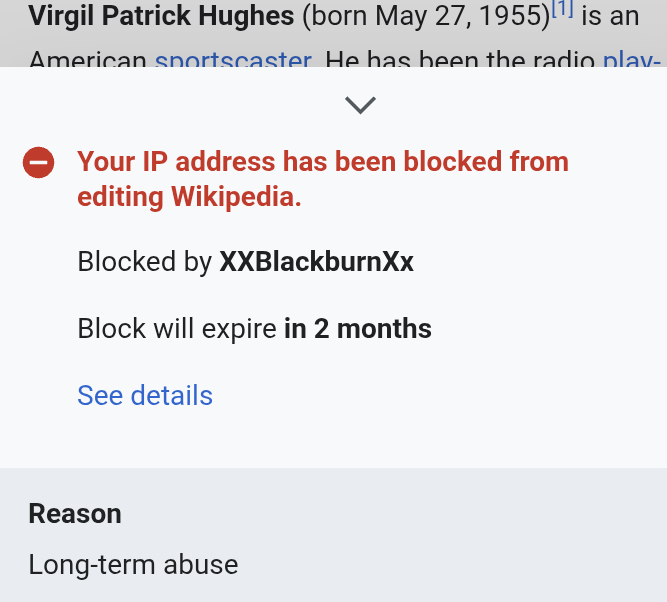Click the 'Block will expire' label
The width and height of the screenshot is (667, 602).
tap(178, 328)
